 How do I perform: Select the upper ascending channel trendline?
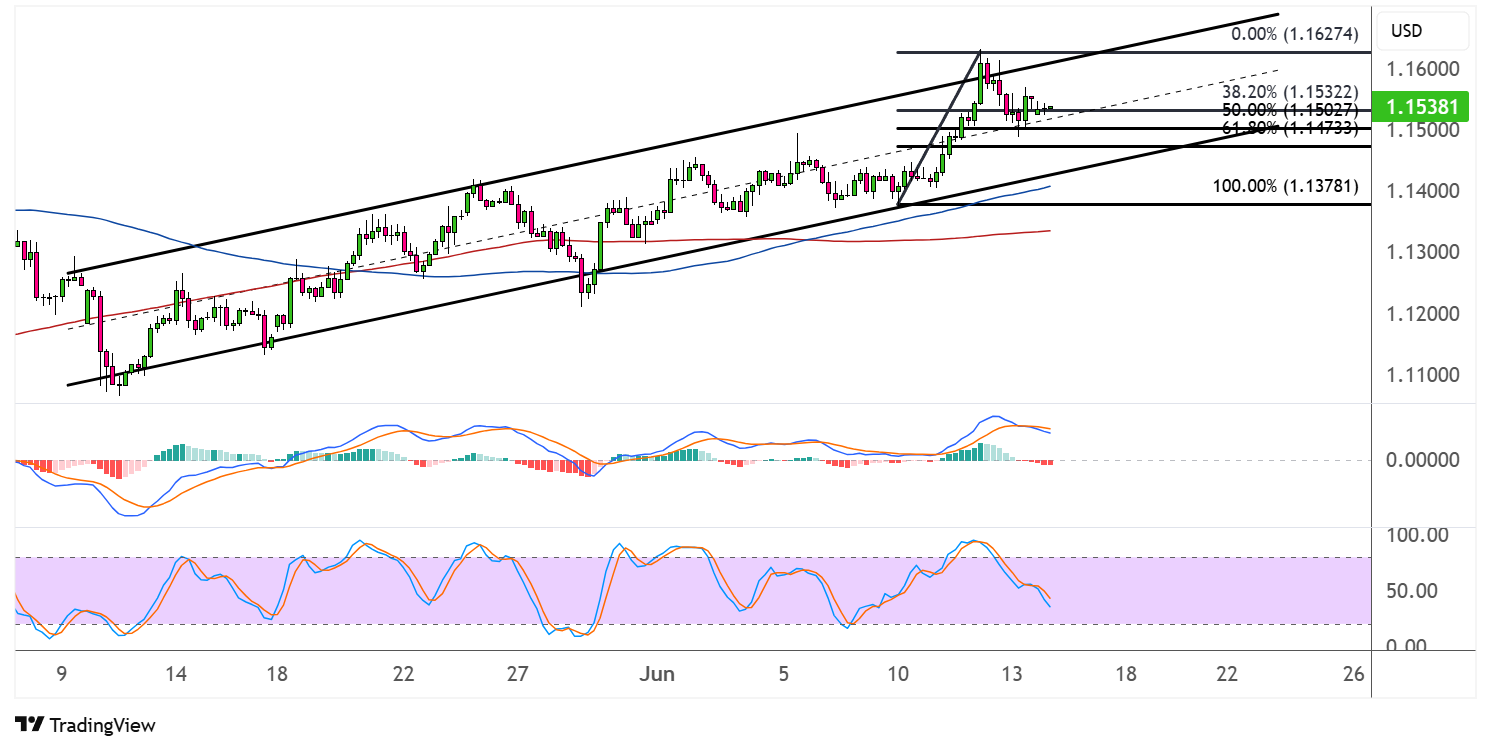672,143
